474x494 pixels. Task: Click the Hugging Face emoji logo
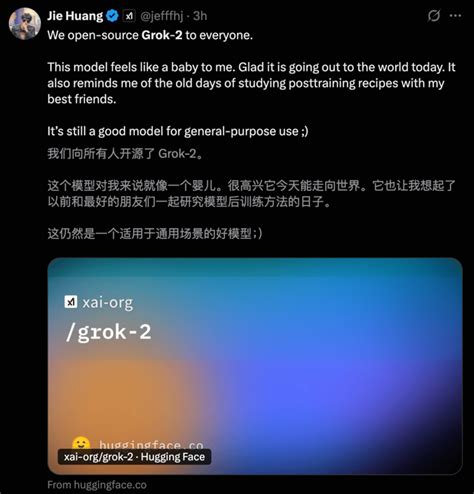(81, 443)
